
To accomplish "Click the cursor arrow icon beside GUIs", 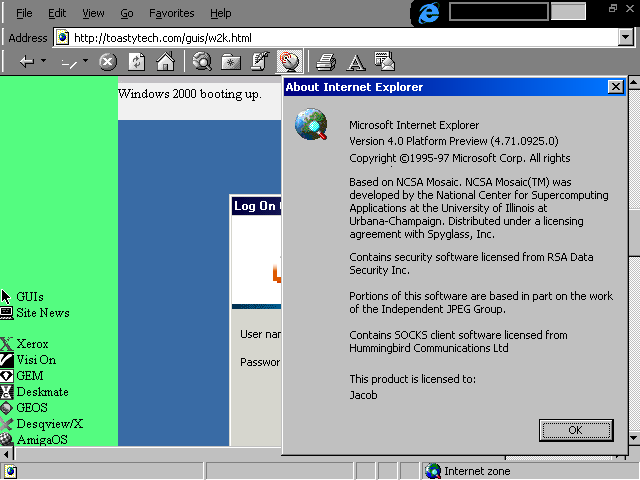I will 6,297.
